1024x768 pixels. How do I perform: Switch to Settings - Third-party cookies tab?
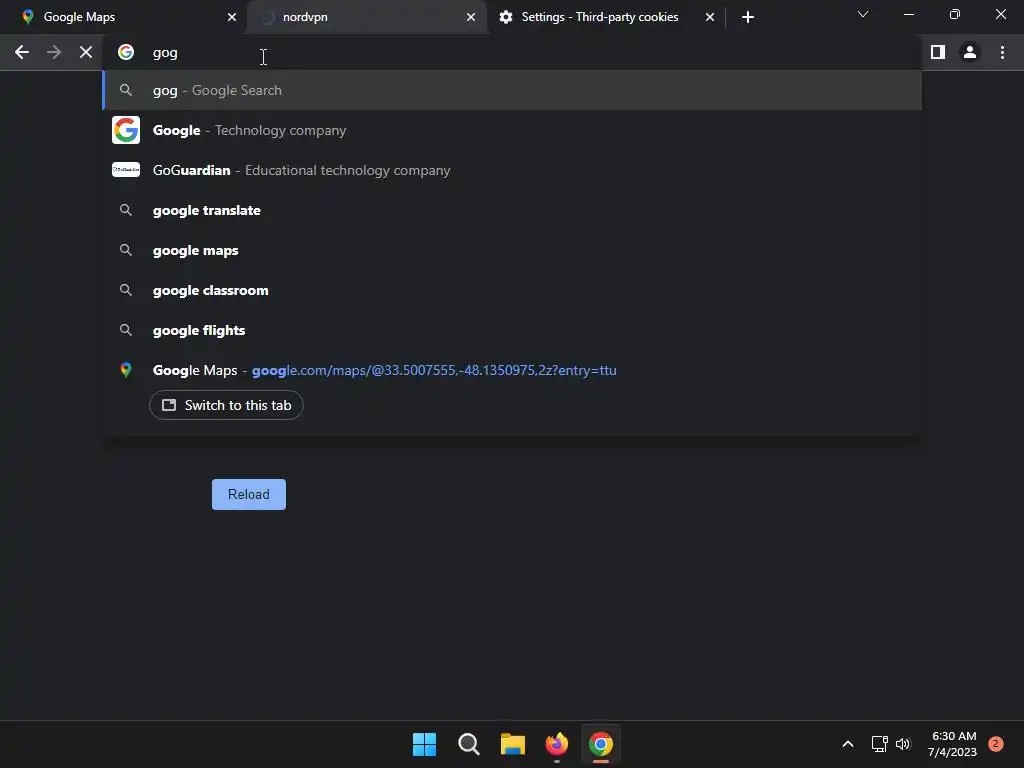(605, 17)
